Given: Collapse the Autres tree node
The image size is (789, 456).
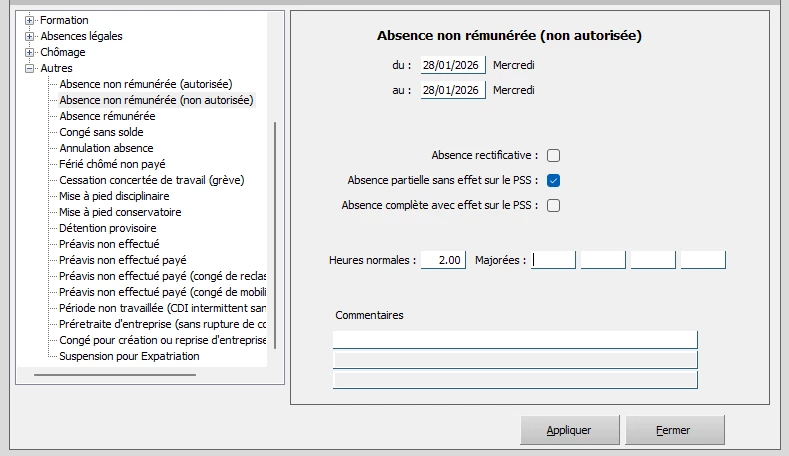Looking at the screenshot, I should pos(30,68).
